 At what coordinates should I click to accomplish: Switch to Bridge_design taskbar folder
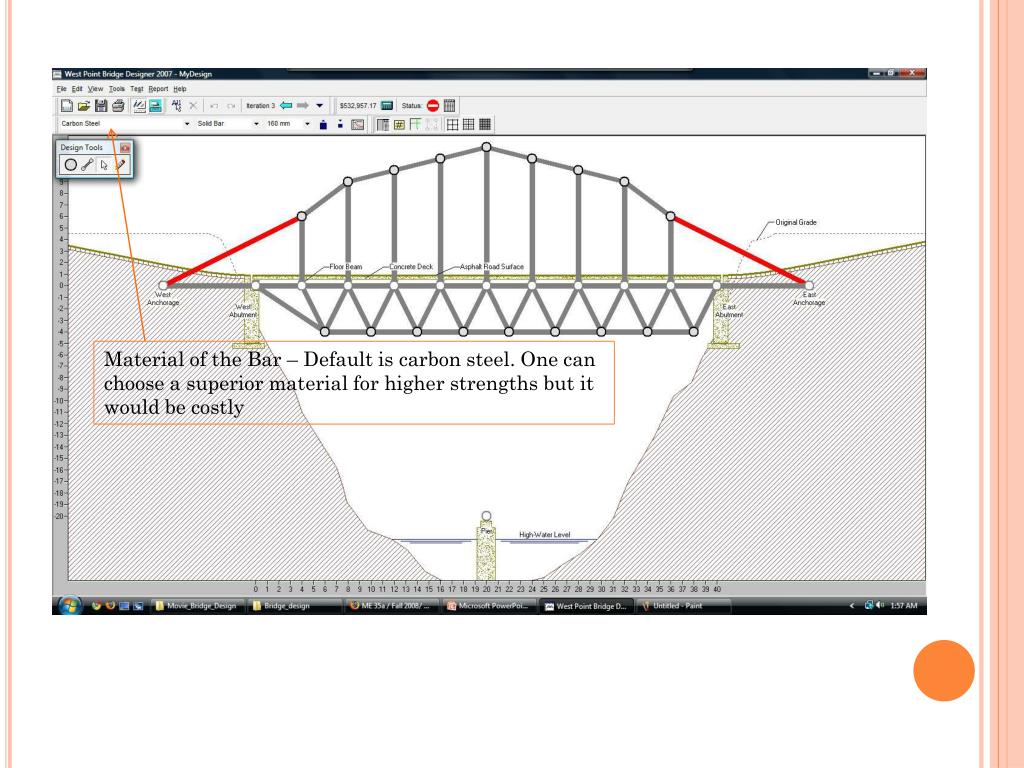point(293,606)
